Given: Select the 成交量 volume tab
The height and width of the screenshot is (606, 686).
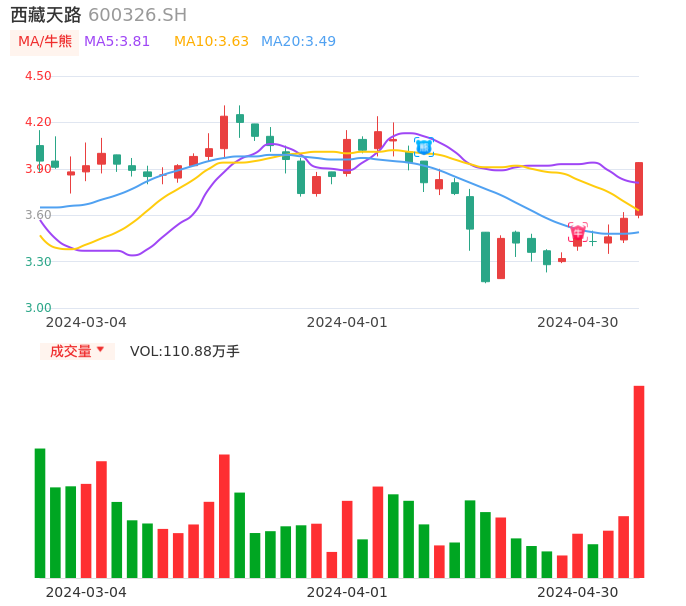Looking at the screenshot, I should tap(70, 351).
